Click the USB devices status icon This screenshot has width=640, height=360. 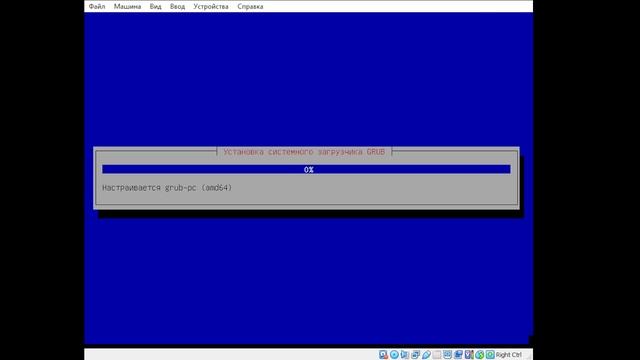pos(426,355)
